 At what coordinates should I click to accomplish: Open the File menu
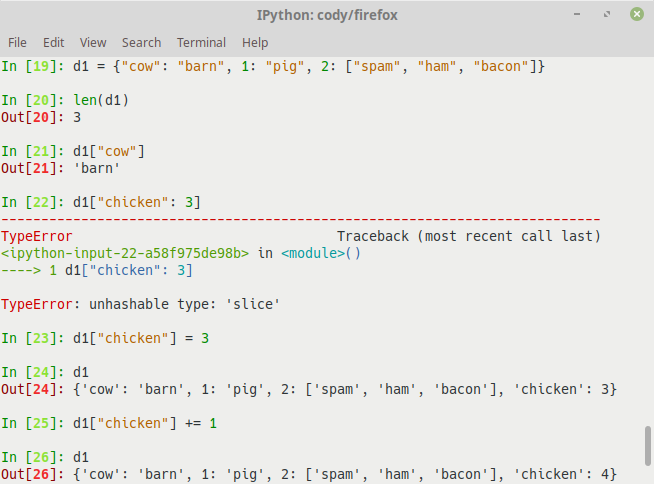17,43
